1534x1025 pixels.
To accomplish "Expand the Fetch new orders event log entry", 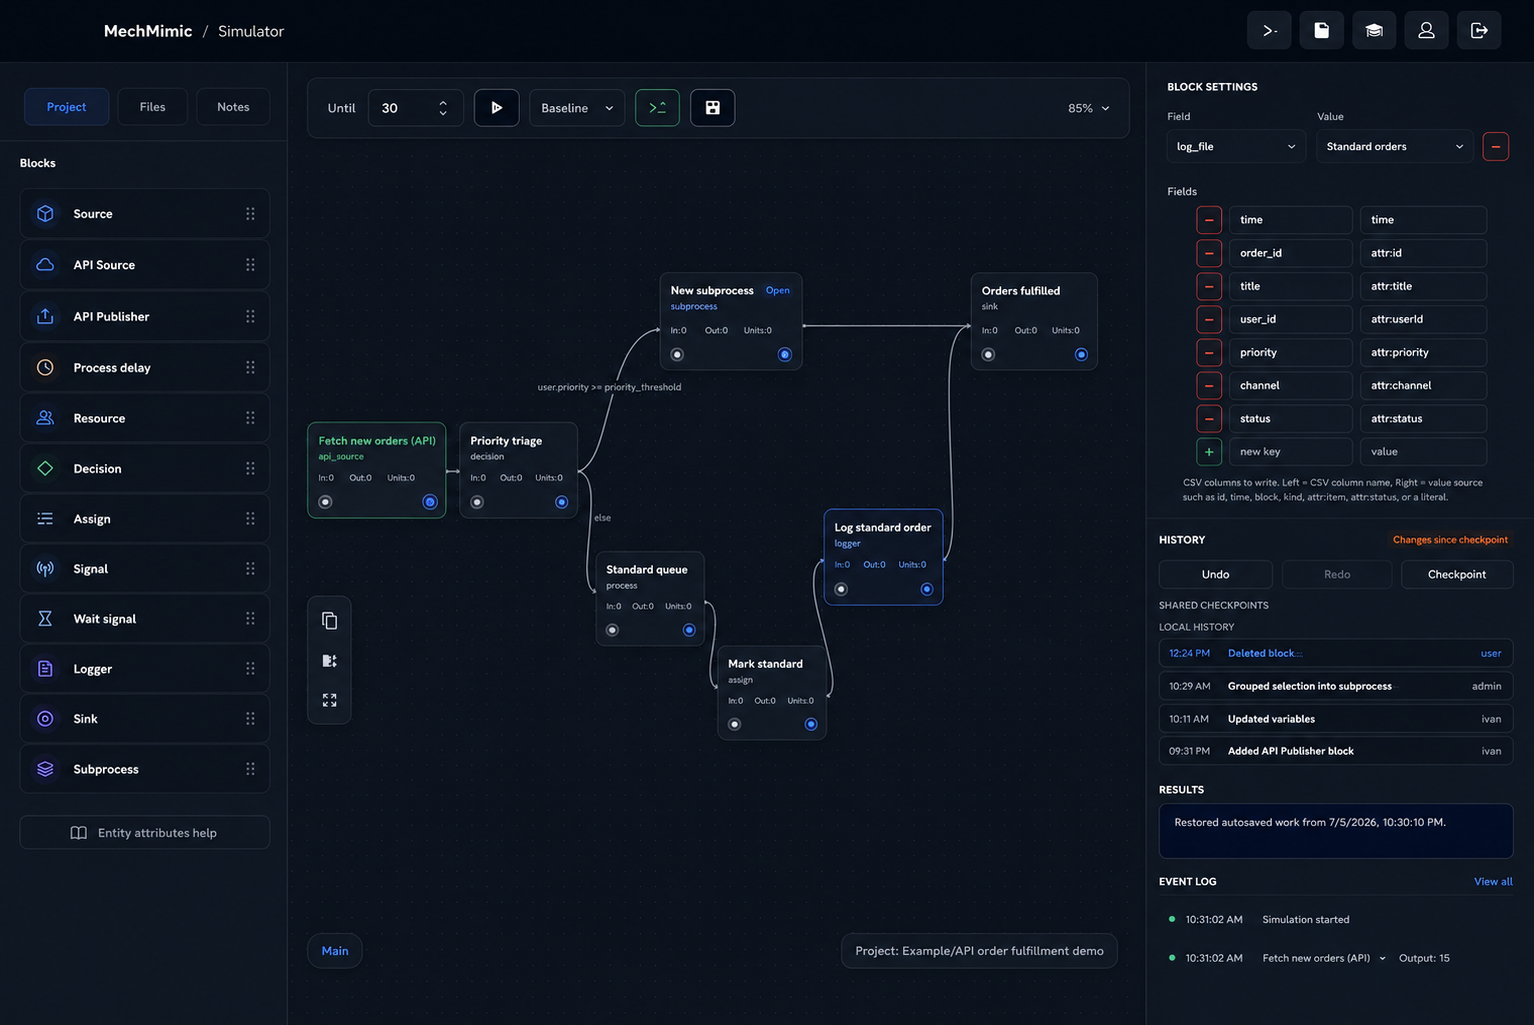I will tap(1383, 958).
